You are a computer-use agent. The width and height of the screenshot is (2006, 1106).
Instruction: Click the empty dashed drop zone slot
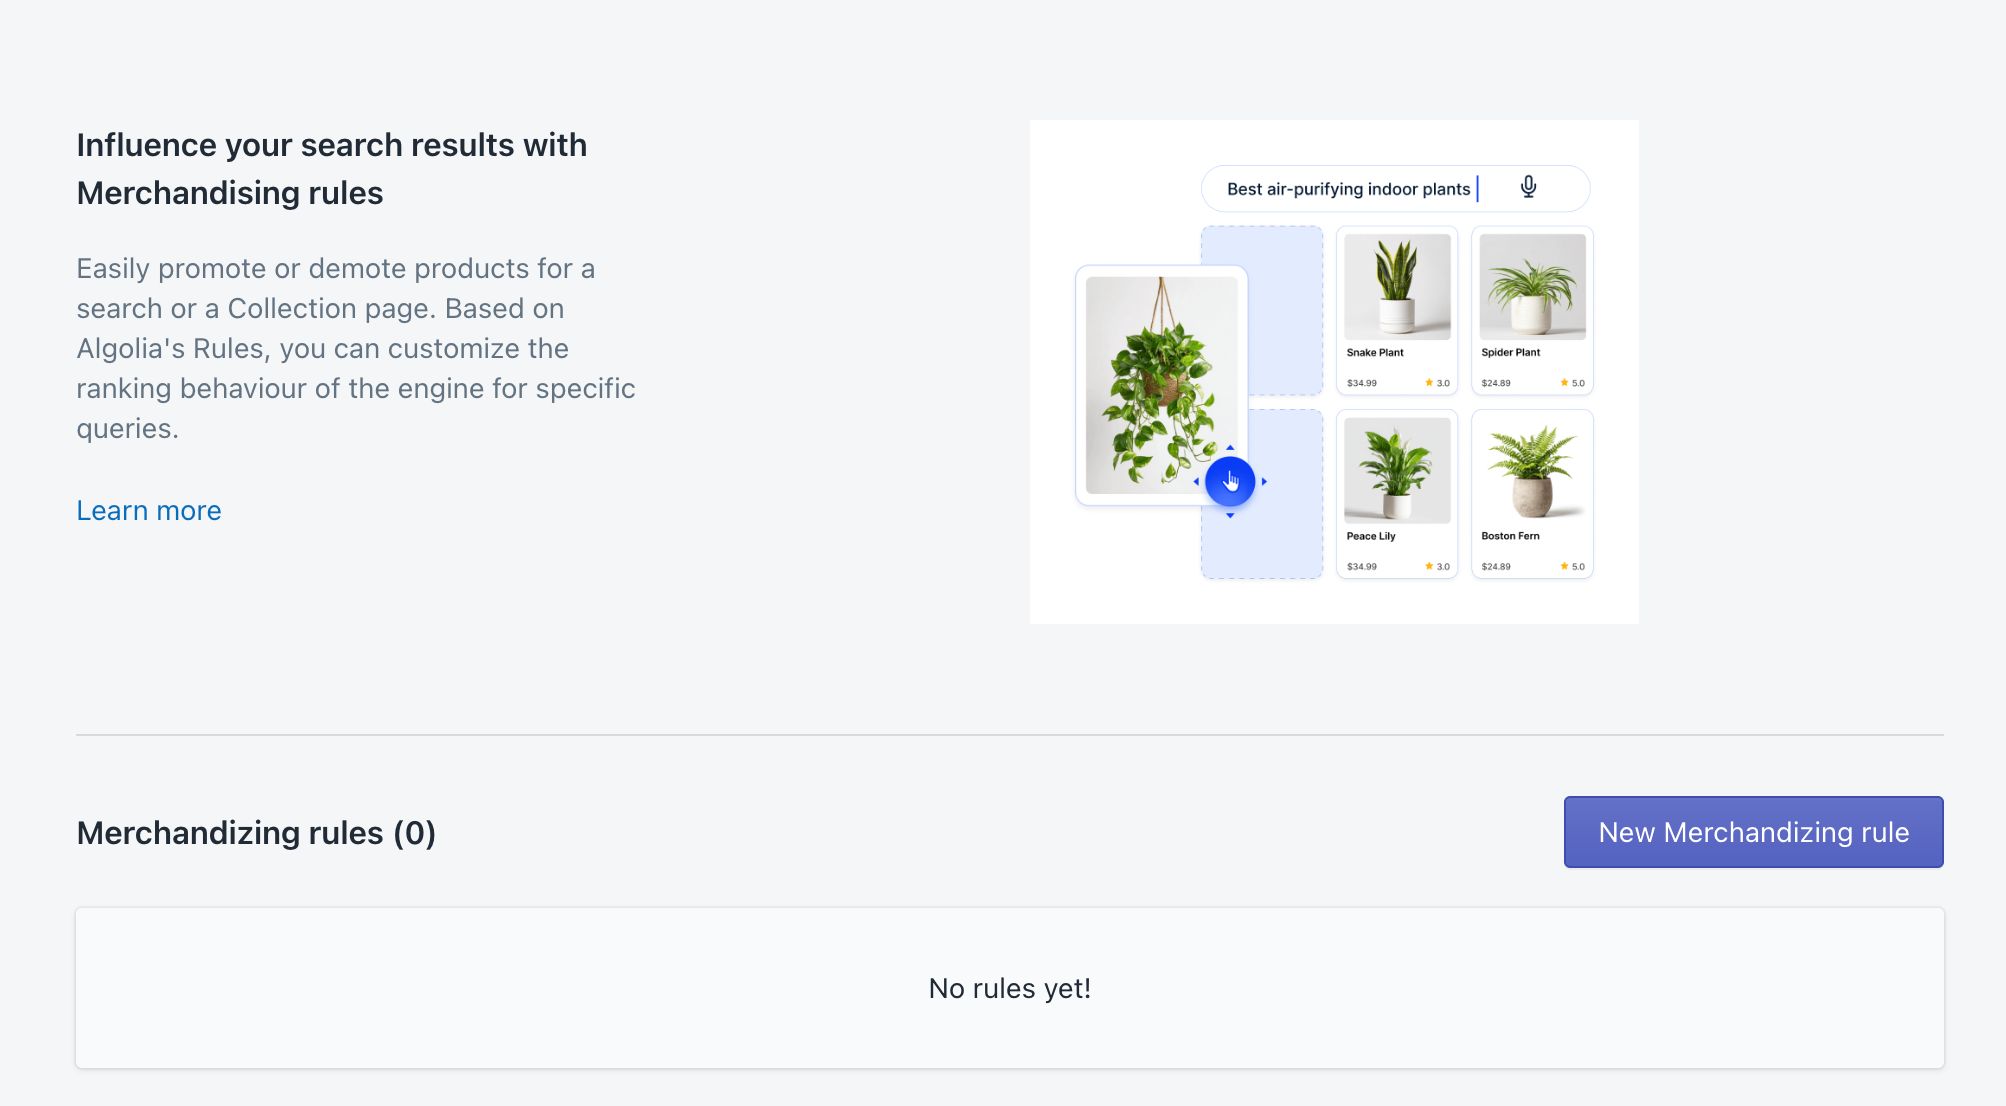[x=1262, y=310]
